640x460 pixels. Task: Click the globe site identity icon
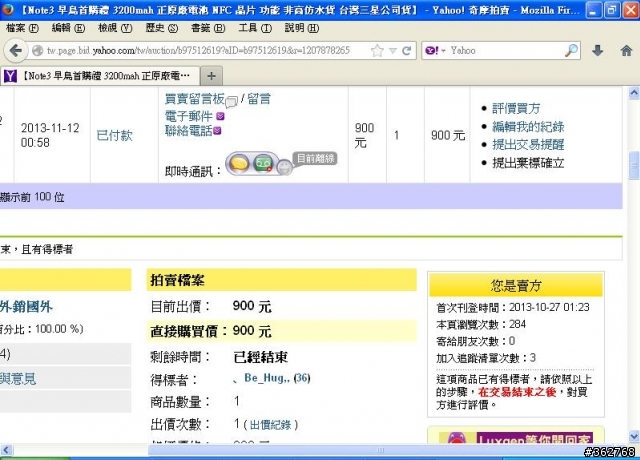(38, 51)
